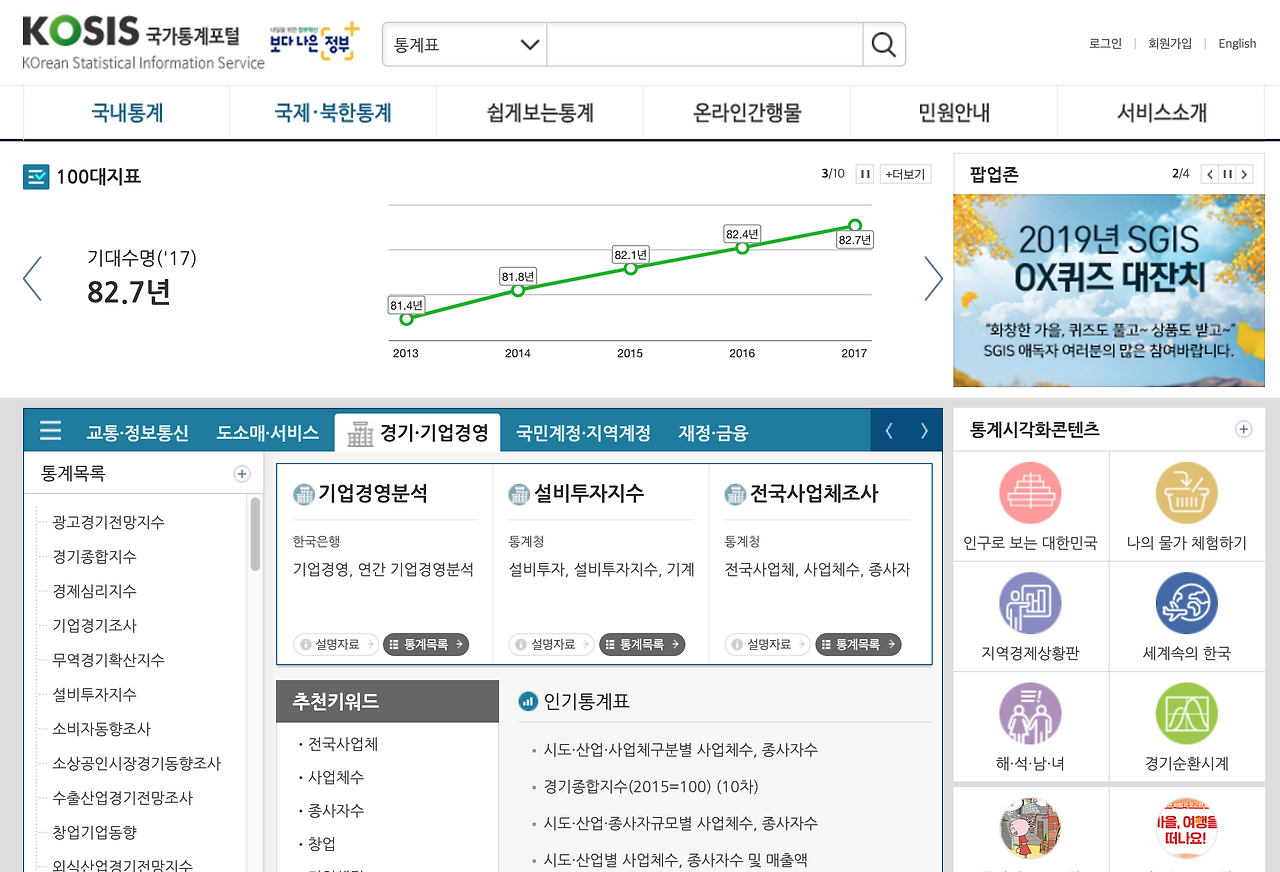Open the 2019년 SGIS OX퀴즈 banner
This screenshot has width=1280, height=872.
1109,290
